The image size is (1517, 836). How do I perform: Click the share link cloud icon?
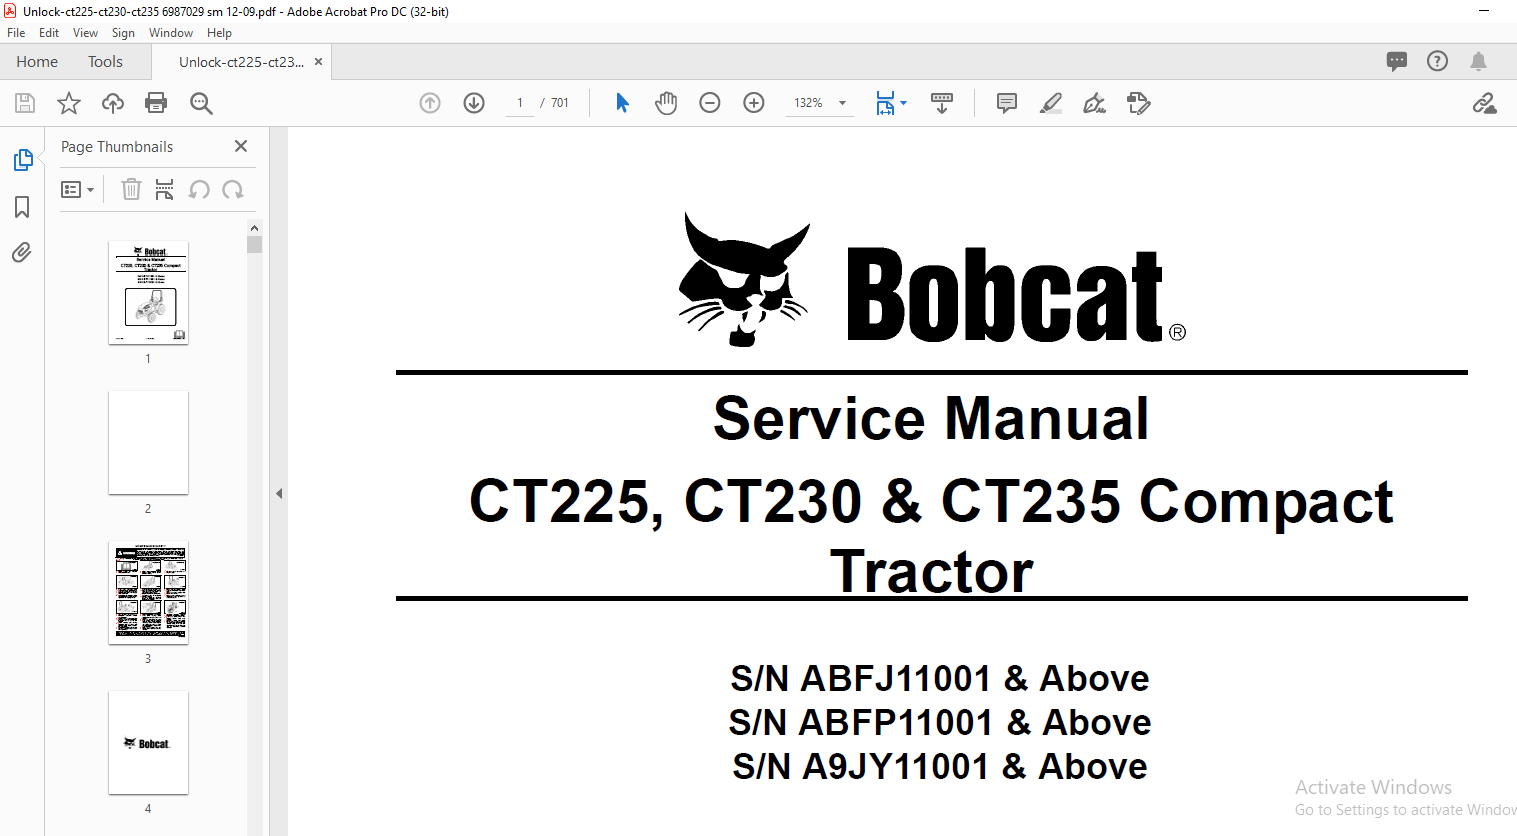[1484, 103]
